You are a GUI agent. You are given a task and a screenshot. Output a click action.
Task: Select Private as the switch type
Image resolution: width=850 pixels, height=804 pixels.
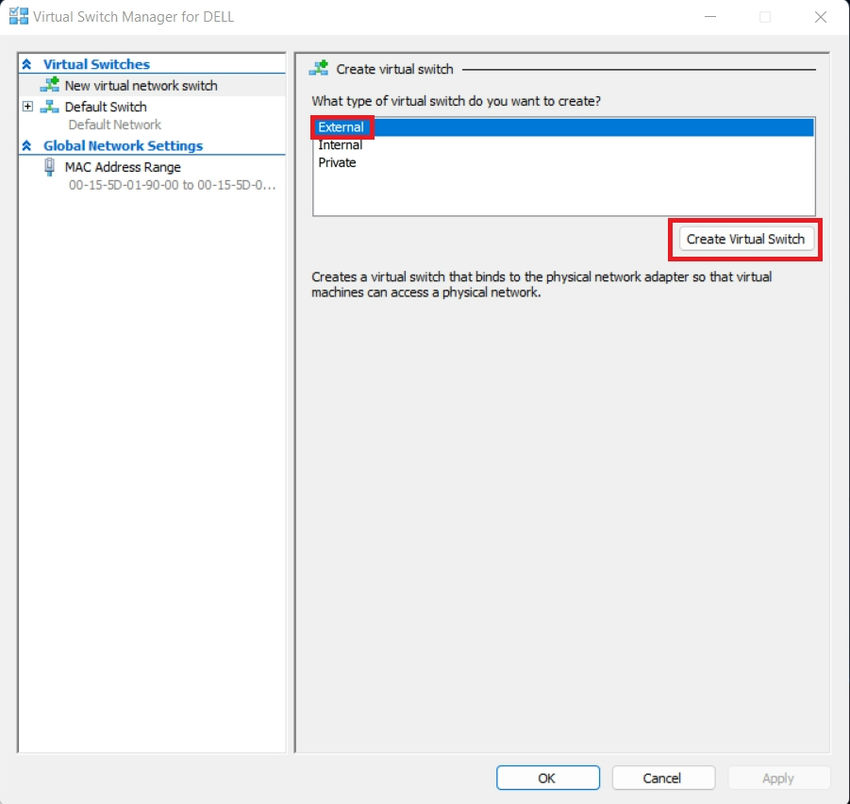coord(336,162)
